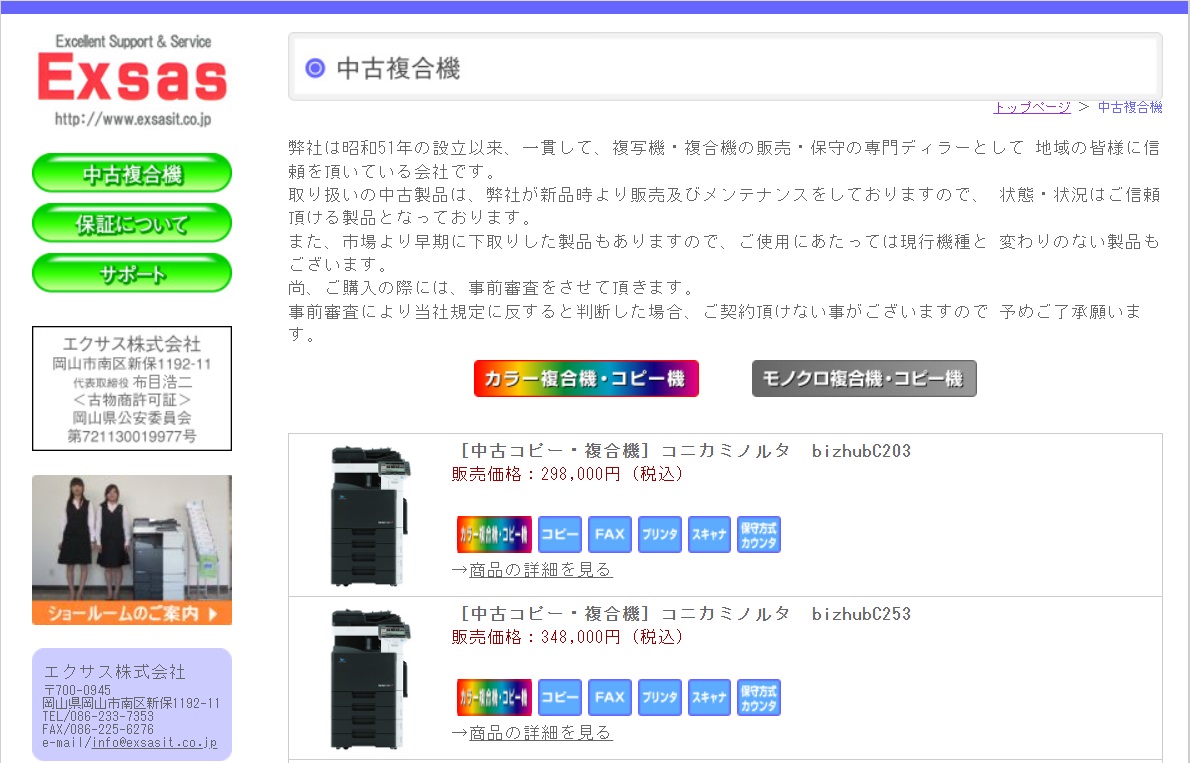The width and height of the screenshot is (1190, 763).
Task: Click 中古複合機 breadcrumb text
Action: click(x=1130, y=107)
